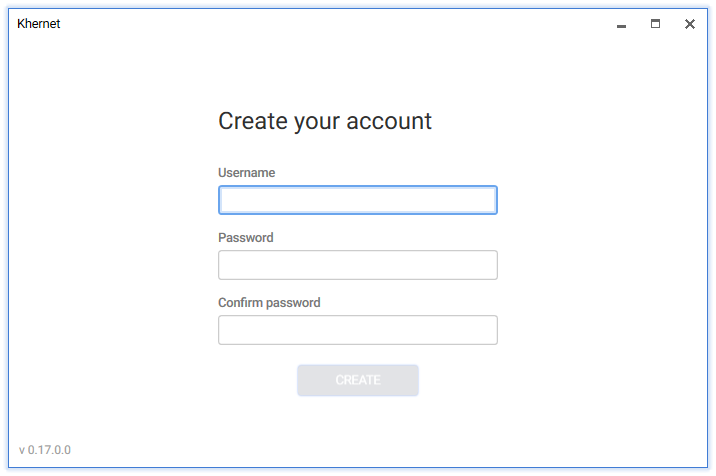The width and height of the screenshot is (716, 476).
Task: Click the Username input field
Action: (x=357, y=200)
